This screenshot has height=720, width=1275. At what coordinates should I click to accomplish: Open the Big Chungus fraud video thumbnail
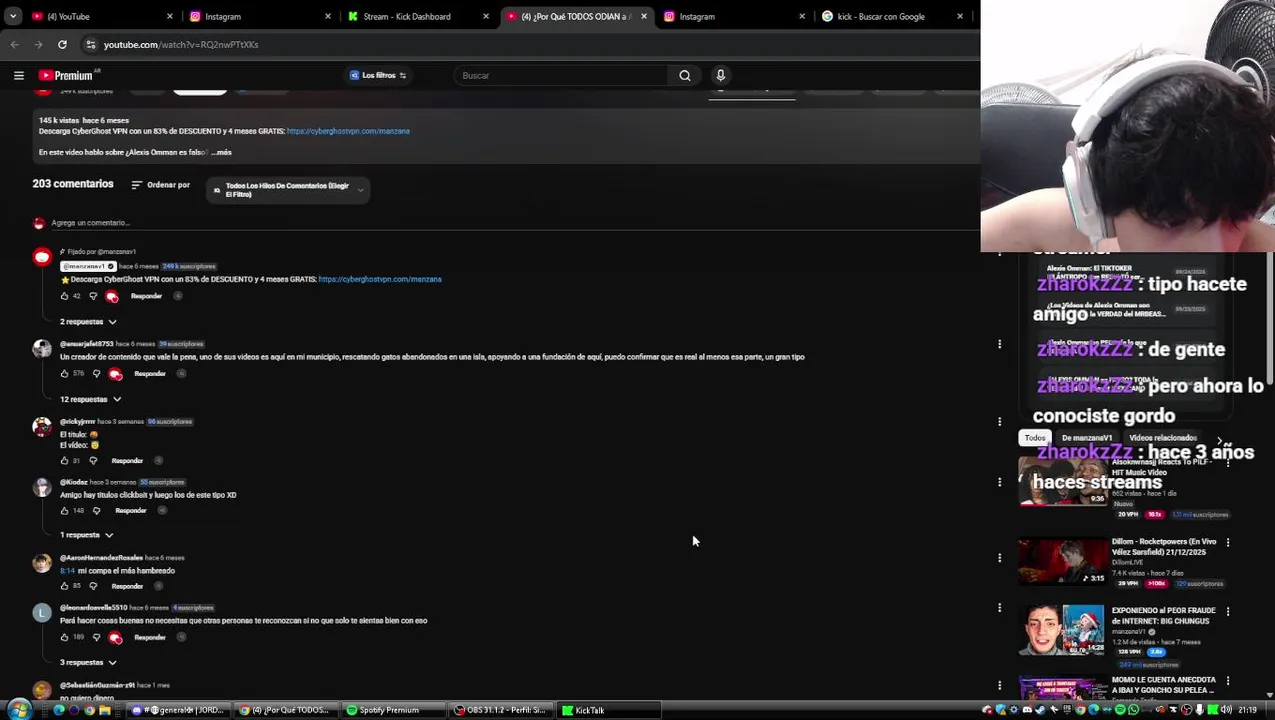[1062, 630]
